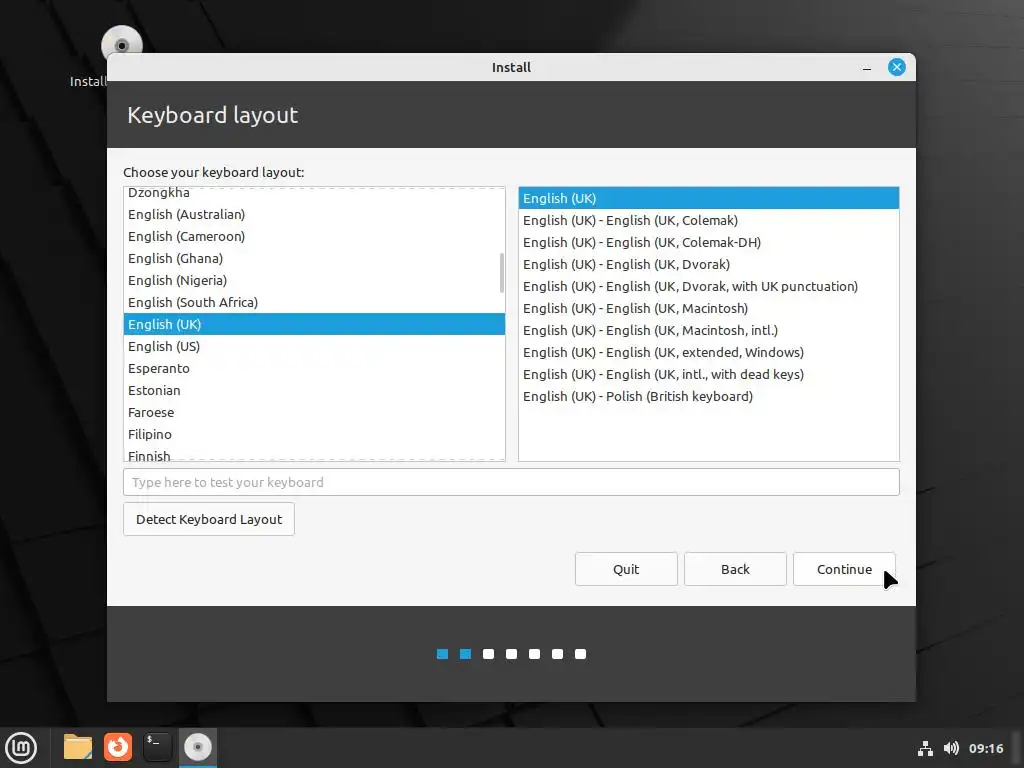Image resolution: width=1024 pixels, height=768 pixels.
Task: Select Filipino layout
Action: [314, 434]
